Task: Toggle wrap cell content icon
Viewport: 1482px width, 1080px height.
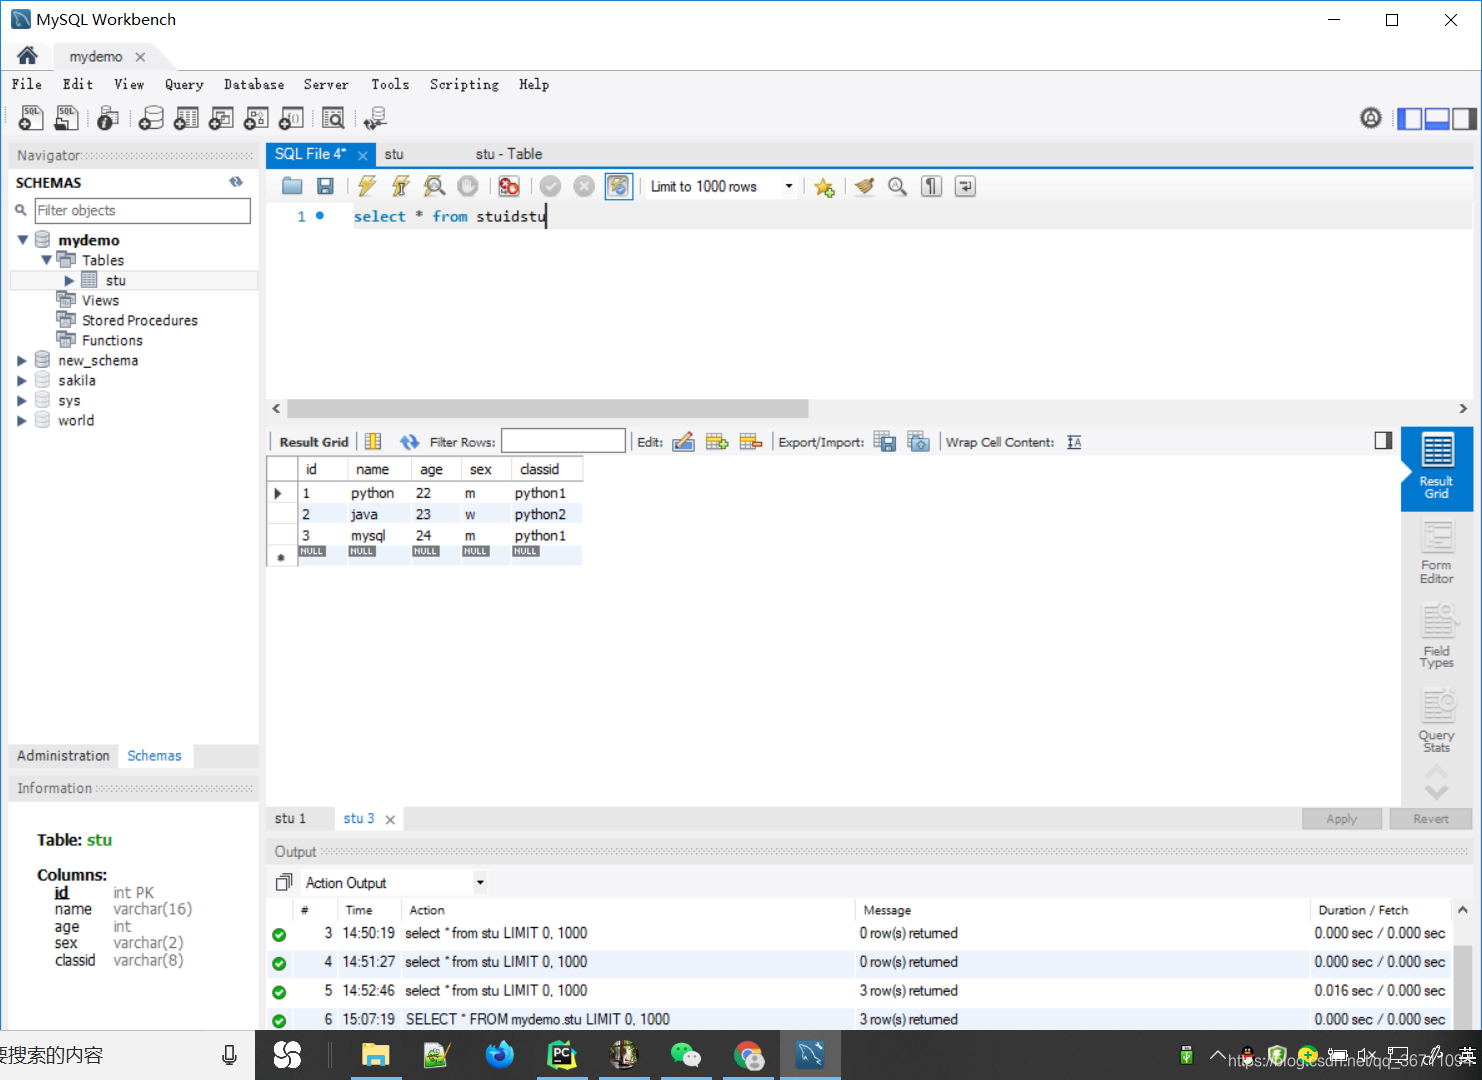Action: coord(1074,442)
